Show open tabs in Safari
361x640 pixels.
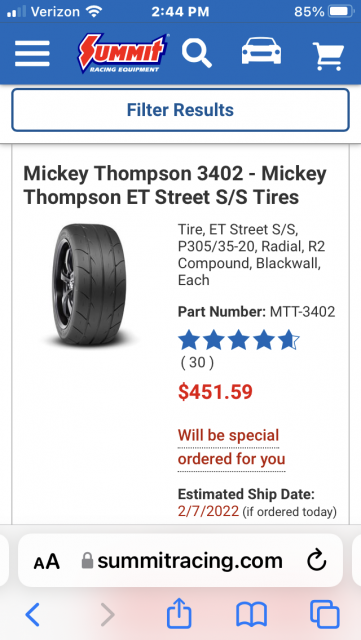point(325,614)
